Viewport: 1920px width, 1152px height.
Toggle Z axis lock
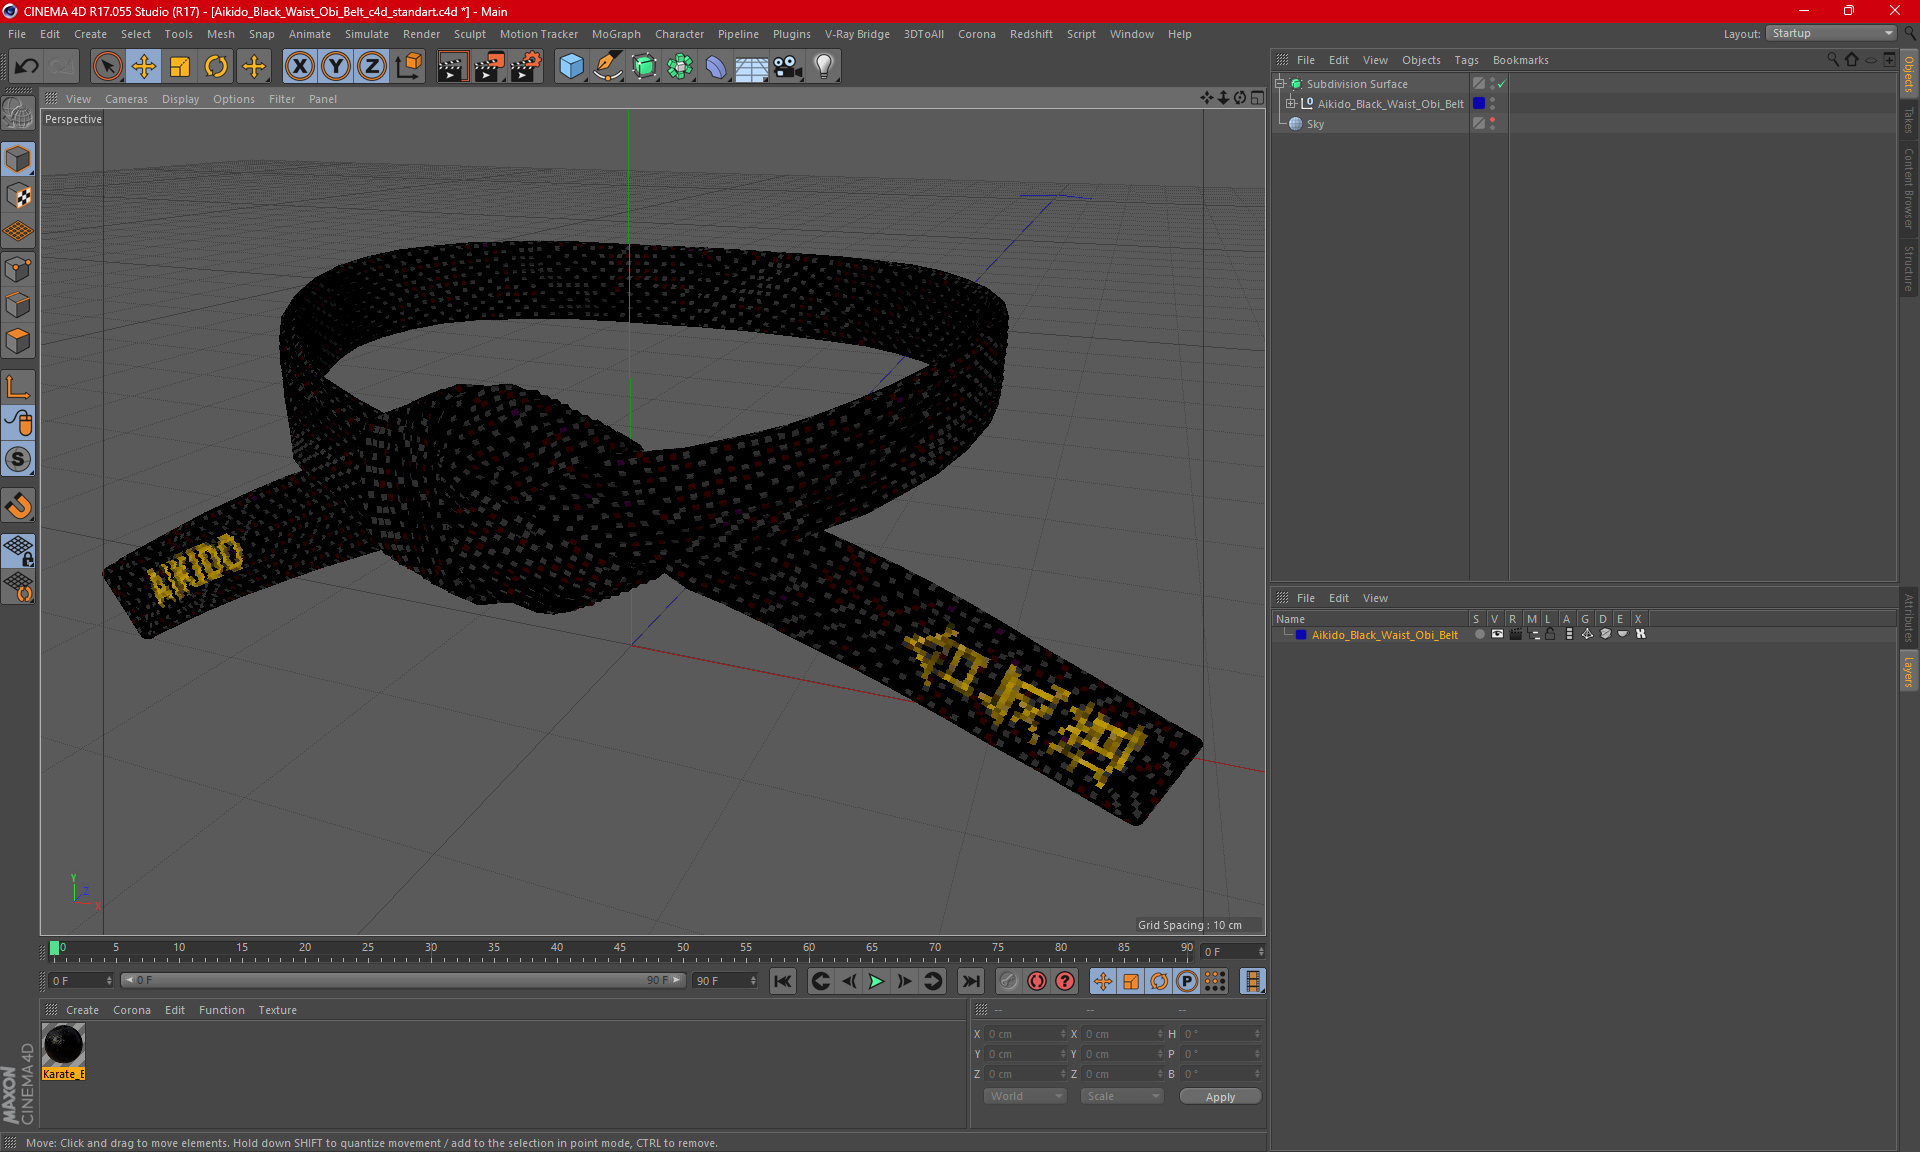(x=372, y=67)
